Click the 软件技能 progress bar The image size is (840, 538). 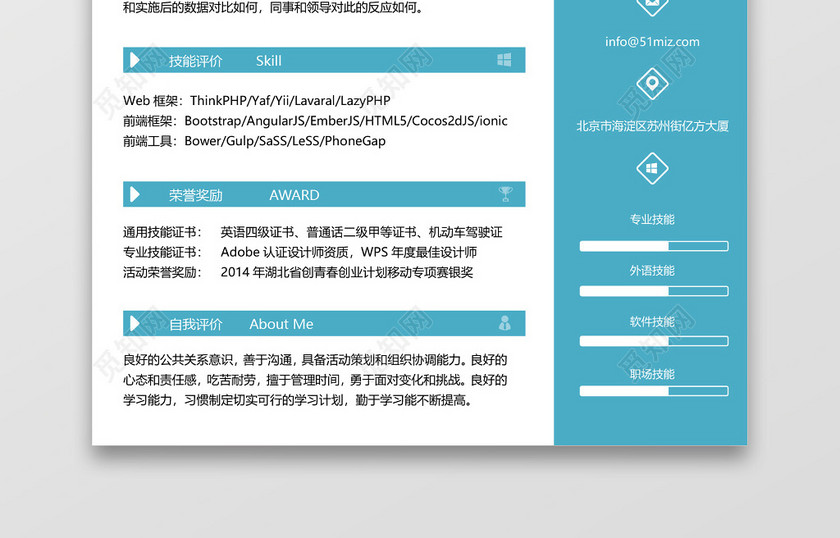click(x=654, y=341)
